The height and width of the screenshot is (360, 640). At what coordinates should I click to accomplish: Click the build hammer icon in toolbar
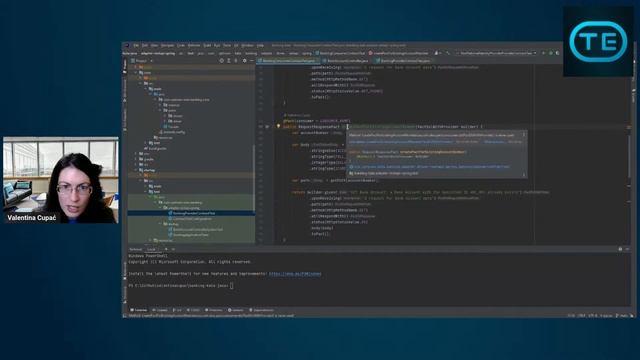(448, 53)
